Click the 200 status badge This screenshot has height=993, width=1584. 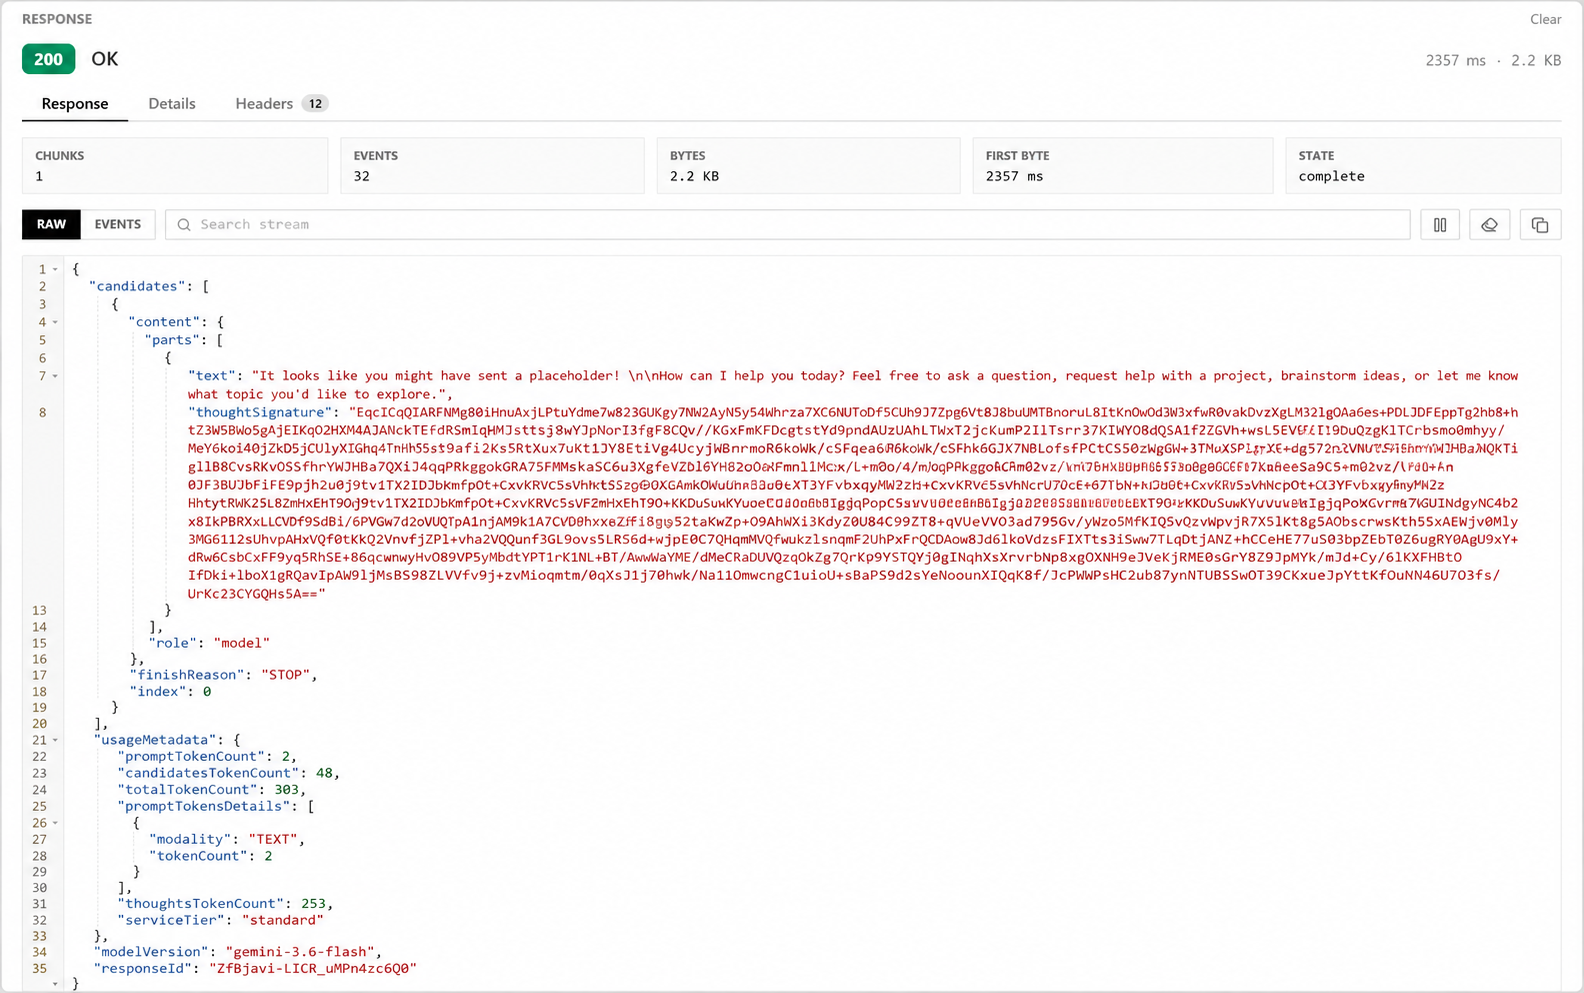[x=48, y=59]
